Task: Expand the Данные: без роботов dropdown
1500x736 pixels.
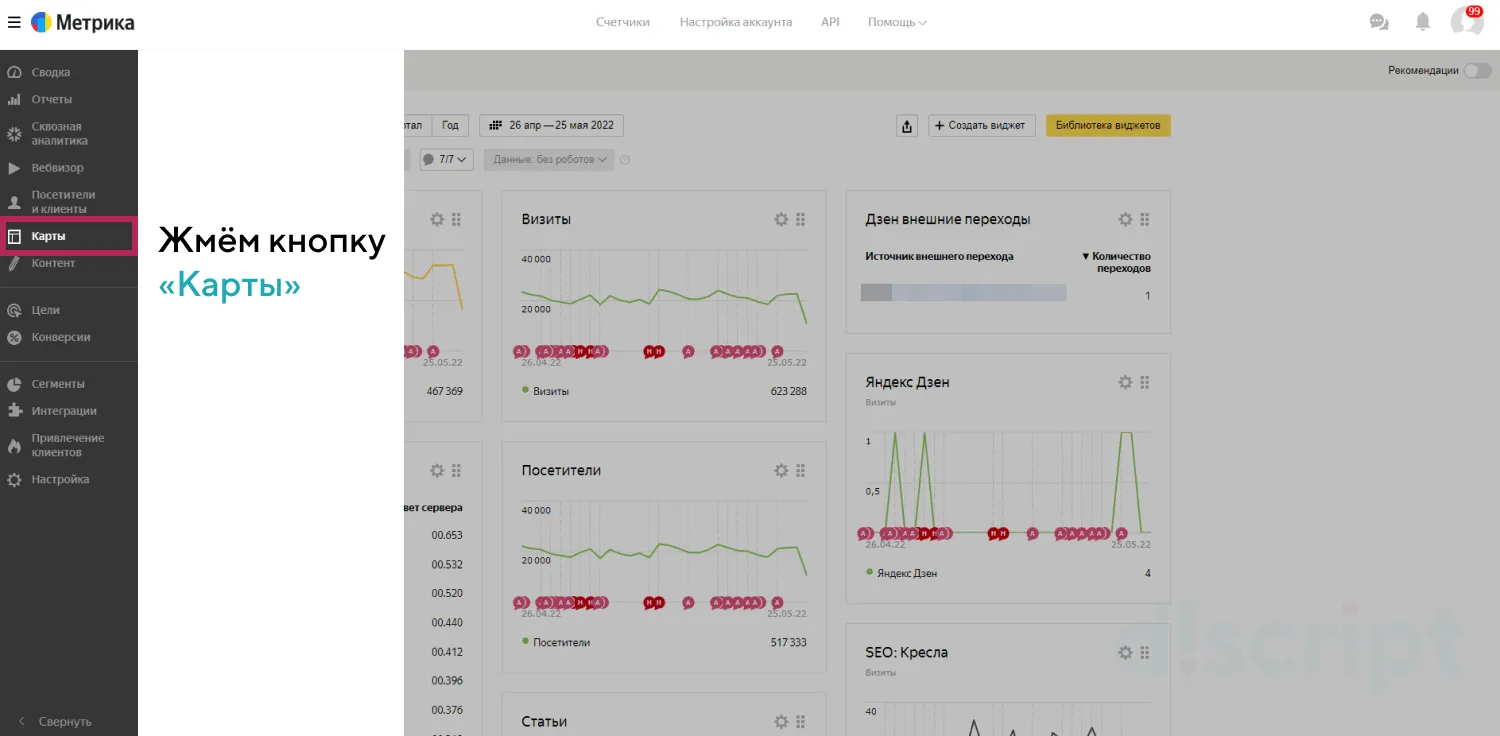Action: (549, 159)
